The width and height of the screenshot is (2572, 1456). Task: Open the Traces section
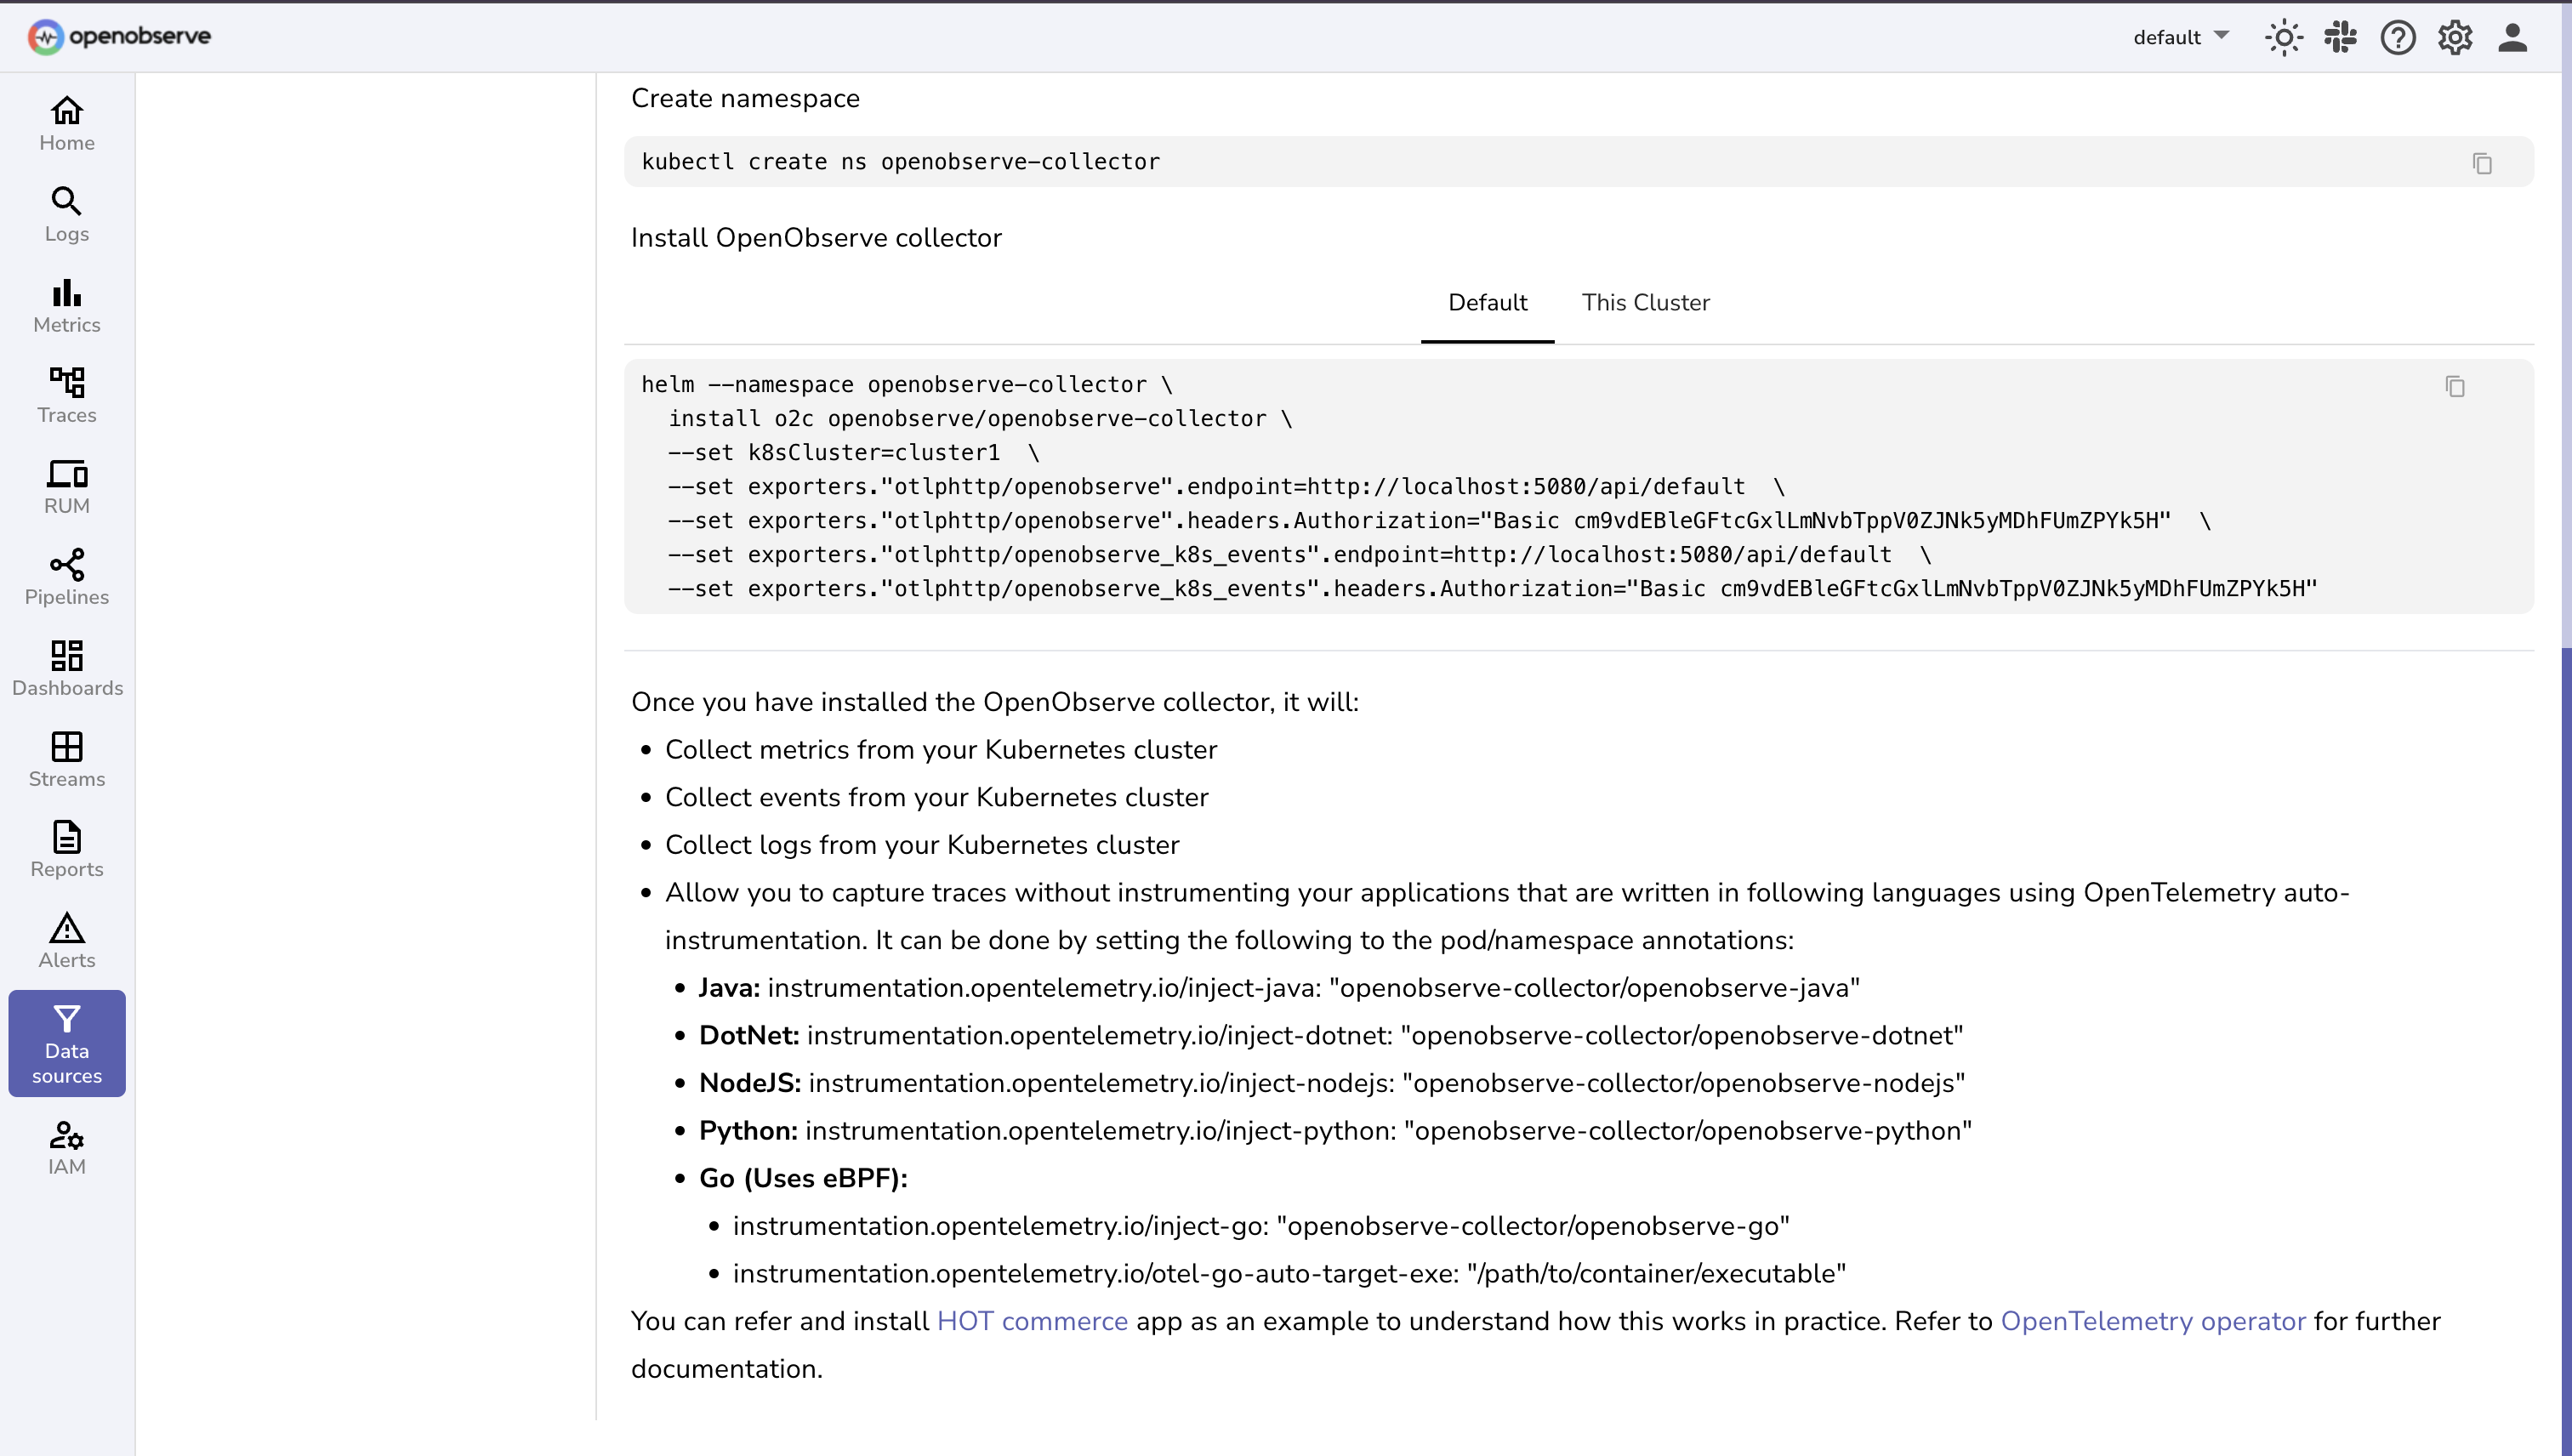67,396
